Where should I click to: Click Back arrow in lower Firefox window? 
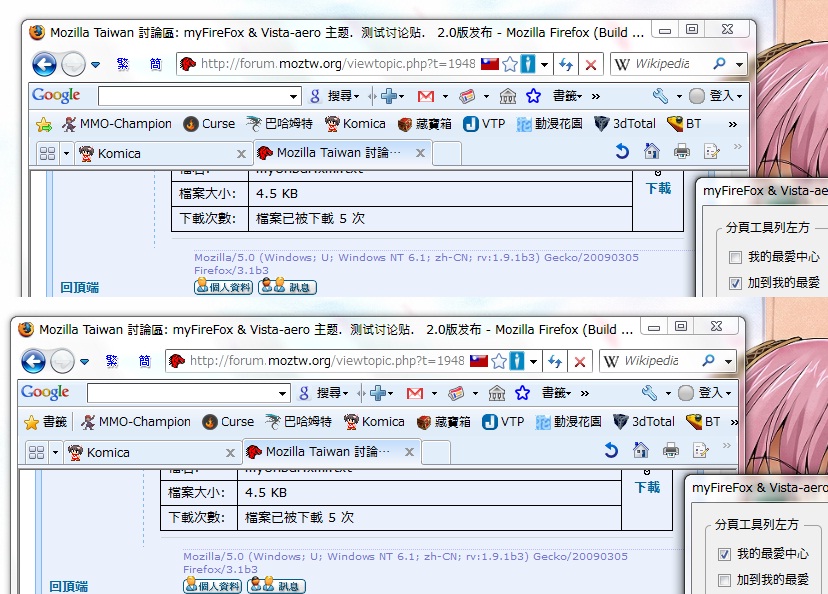[x=33, y=362]
